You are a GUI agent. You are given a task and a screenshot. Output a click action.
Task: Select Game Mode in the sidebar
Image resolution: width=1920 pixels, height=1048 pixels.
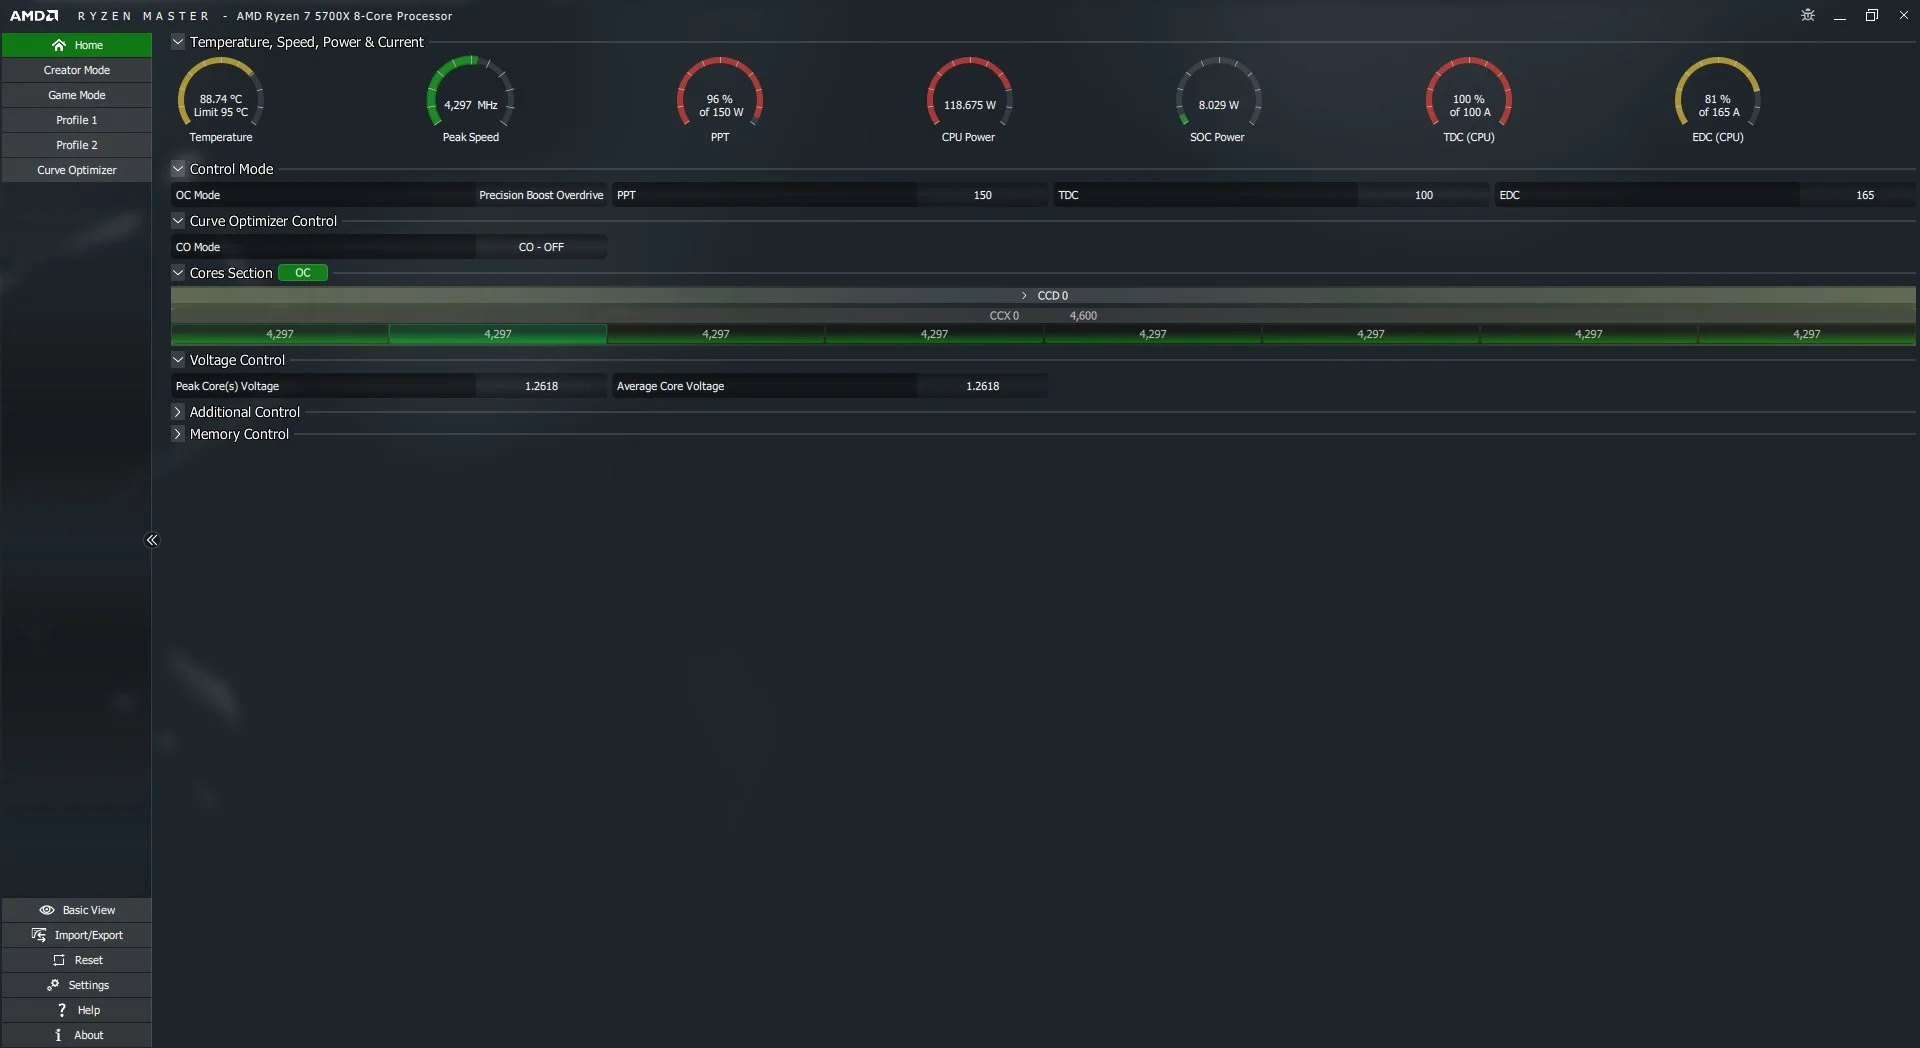pos(77,95)
